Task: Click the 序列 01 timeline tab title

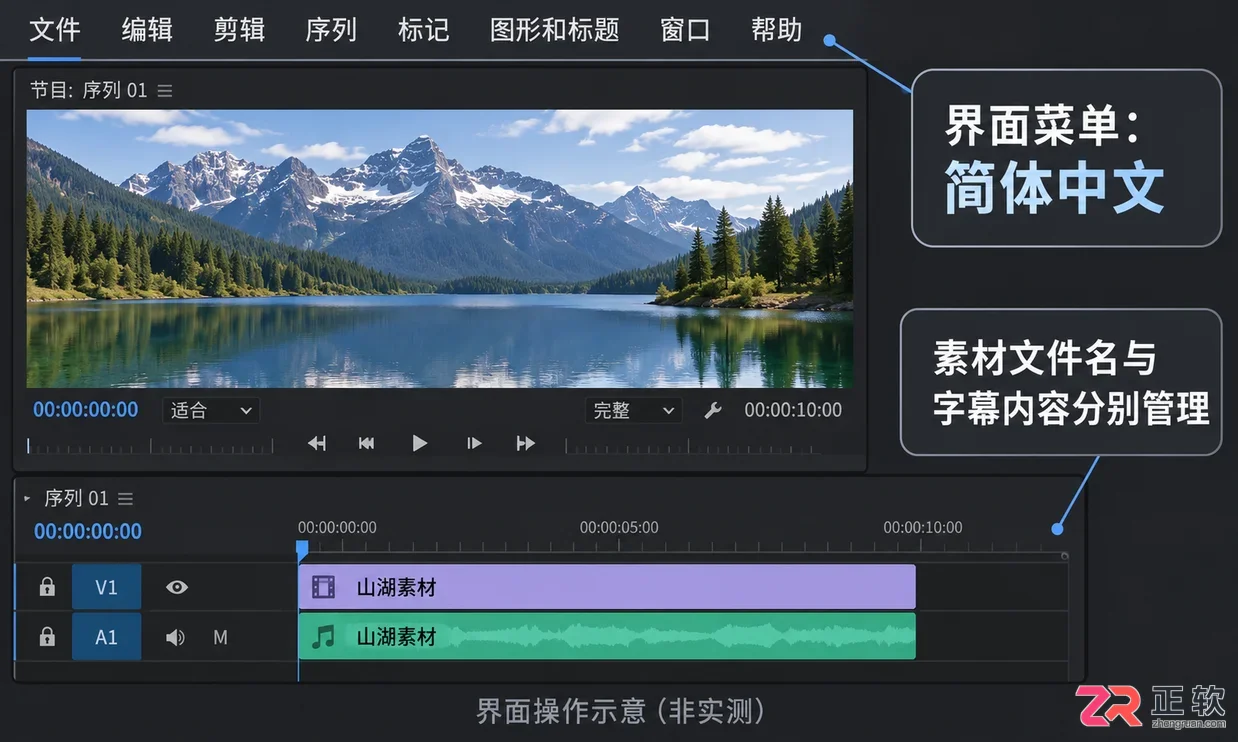Action: pyautogui.click(x=76, y=498)
